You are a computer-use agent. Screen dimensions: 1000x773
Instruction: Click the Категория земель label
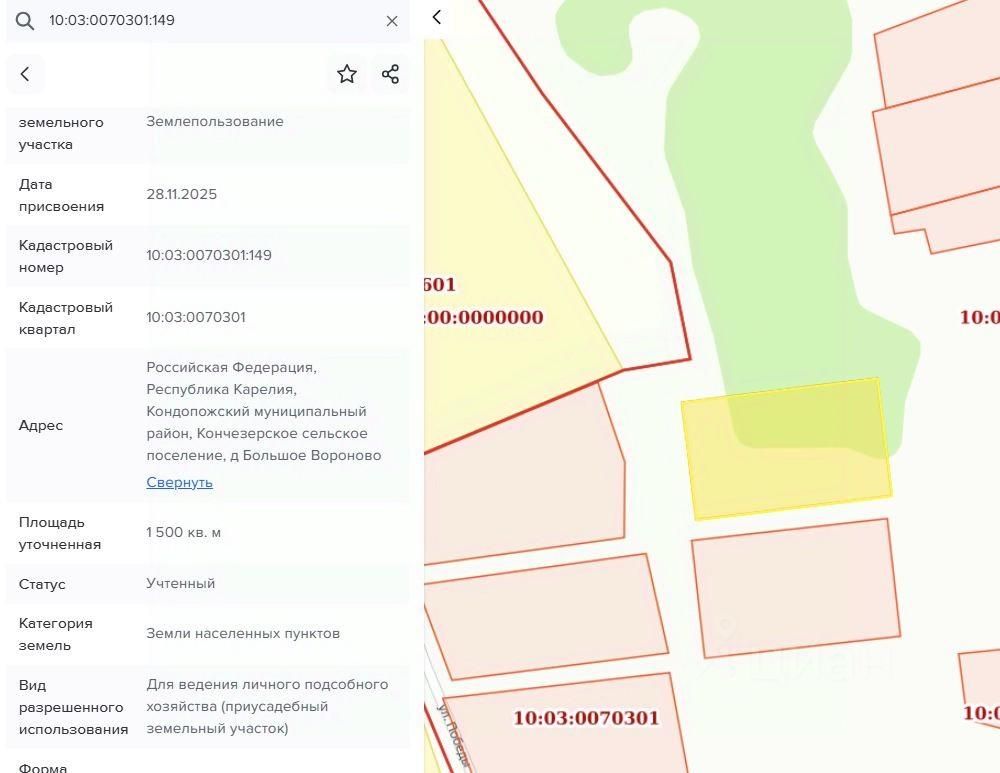(x=55, y=634)
